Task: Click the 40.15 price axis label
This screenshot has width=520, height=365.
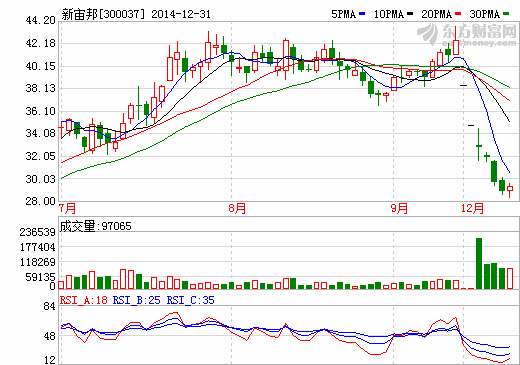Action: (41, 66)
